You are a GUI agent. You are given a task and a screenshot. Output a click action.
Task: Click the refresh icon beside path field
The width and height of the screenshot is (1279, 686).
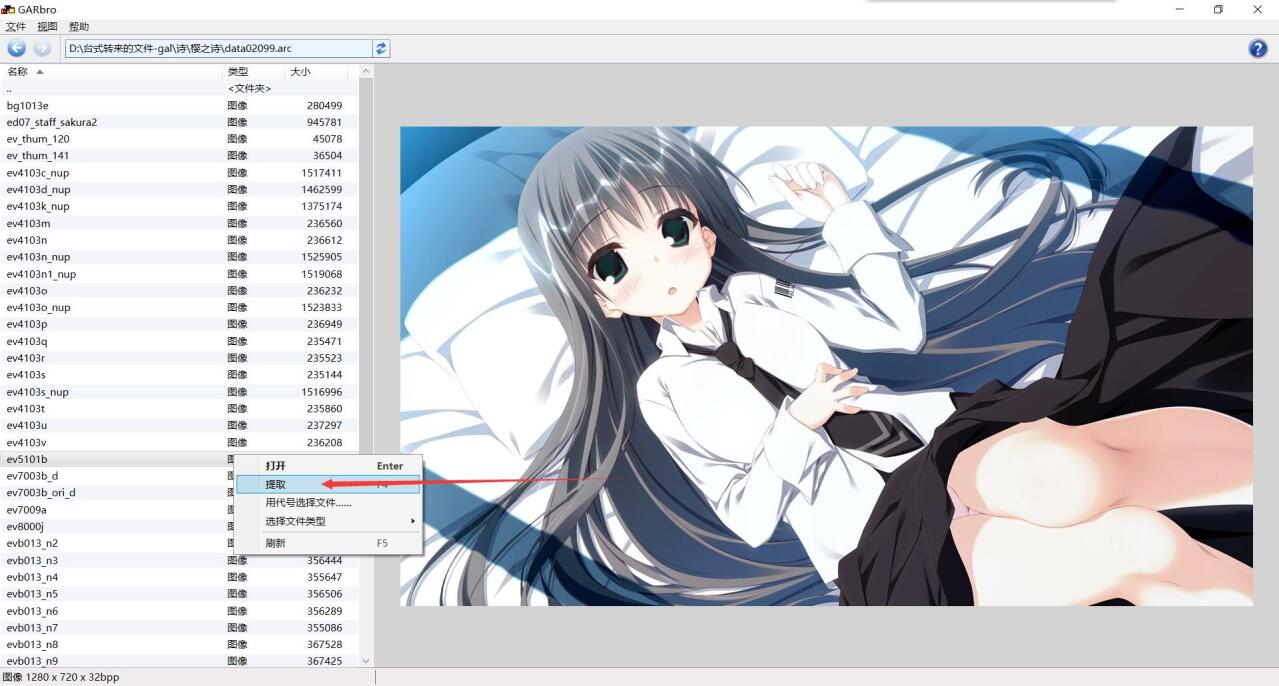click(x=381, y=48)
